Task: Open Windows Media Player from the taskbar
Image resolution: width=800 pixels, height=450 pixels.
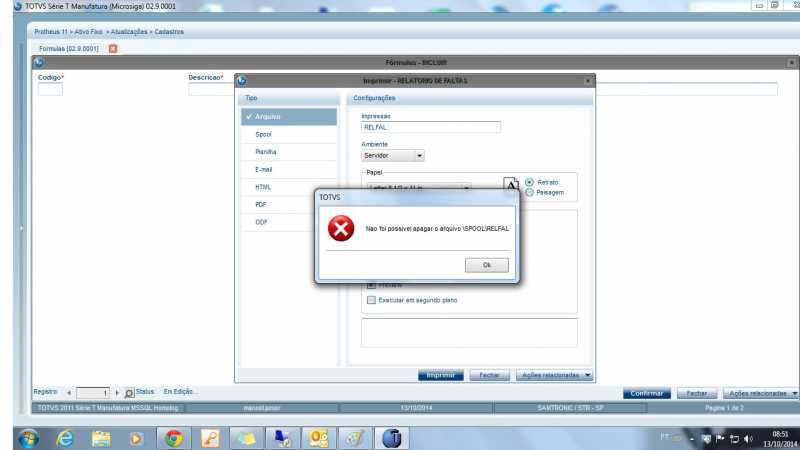Action: [x=136, y=438]
